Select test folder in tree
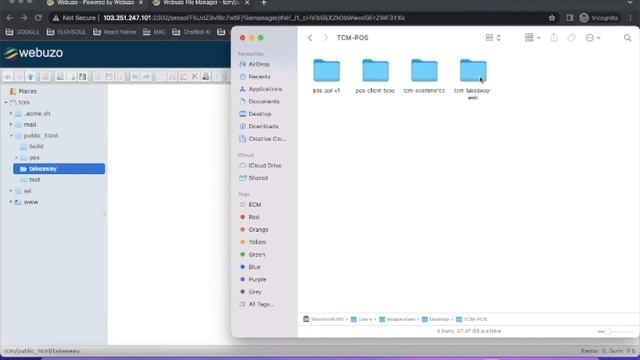Image resolution: width=640 pixels, height=360 pixels. point(31,180)
